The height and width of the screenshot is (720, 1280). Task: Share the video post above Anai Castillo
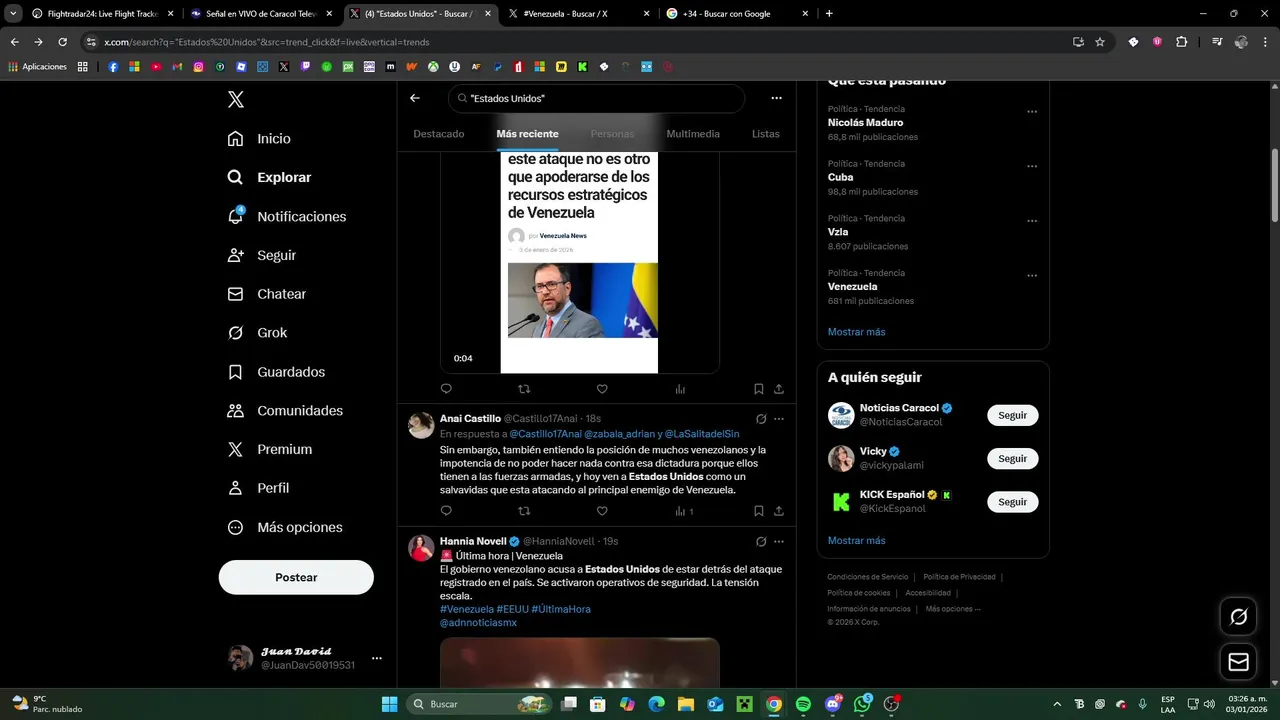click(x=779, y=389)
